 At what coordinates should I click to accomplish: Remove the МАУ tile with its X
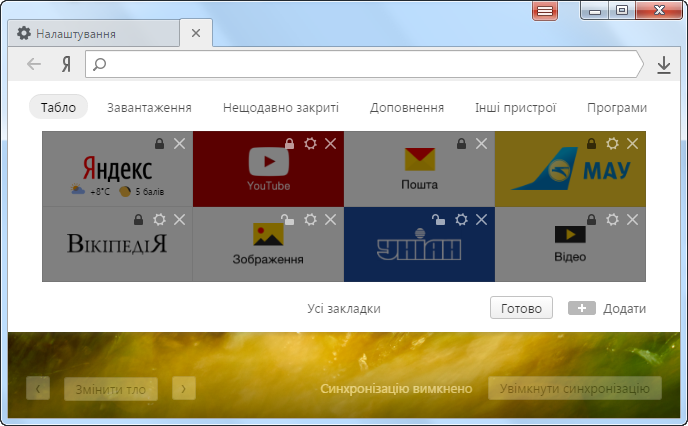(632, 143)
